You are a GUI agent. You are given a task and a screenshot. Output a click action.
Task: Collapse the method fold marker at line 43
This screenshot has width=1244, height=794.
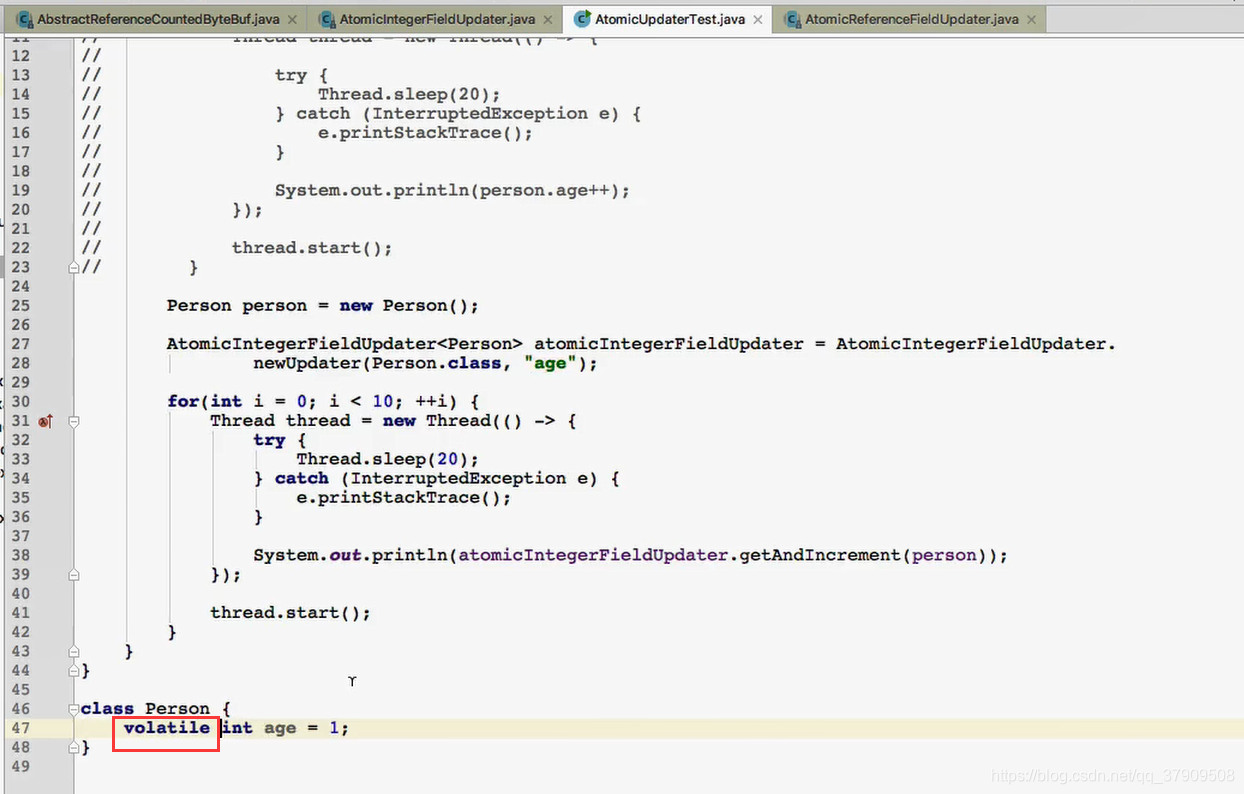pos(72,650)
